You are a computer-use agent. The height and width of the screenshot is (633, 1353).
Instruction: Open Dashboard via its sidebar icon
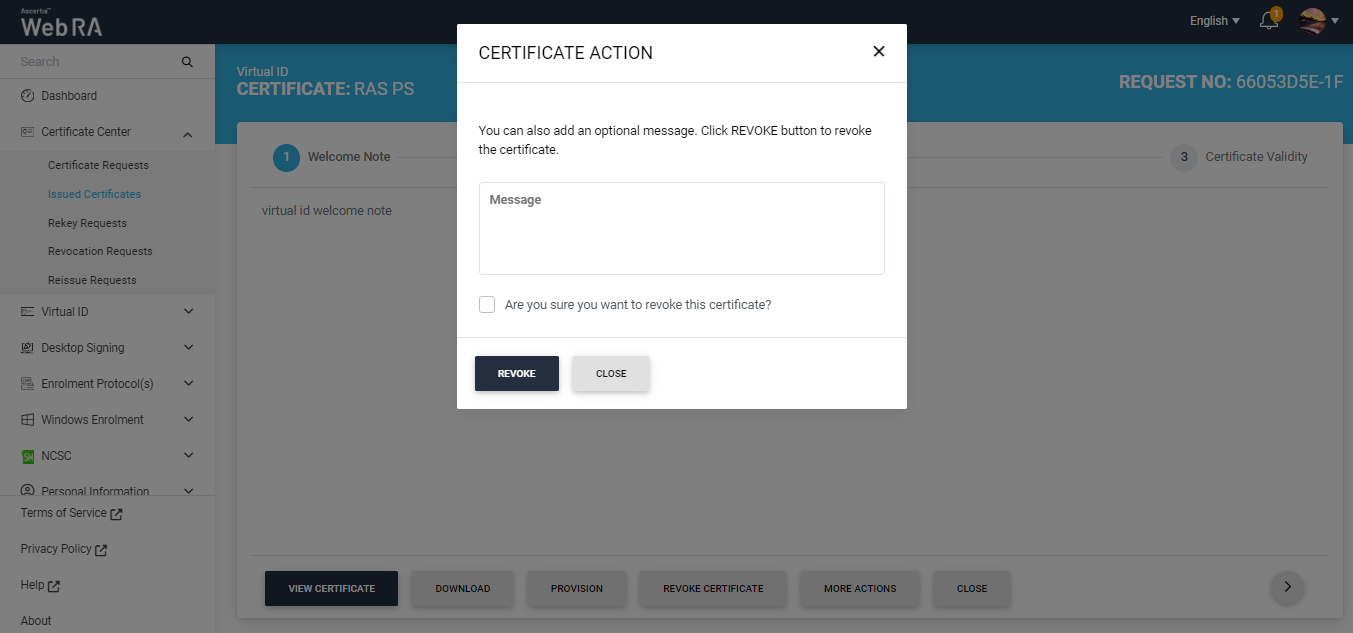(28, 96)
